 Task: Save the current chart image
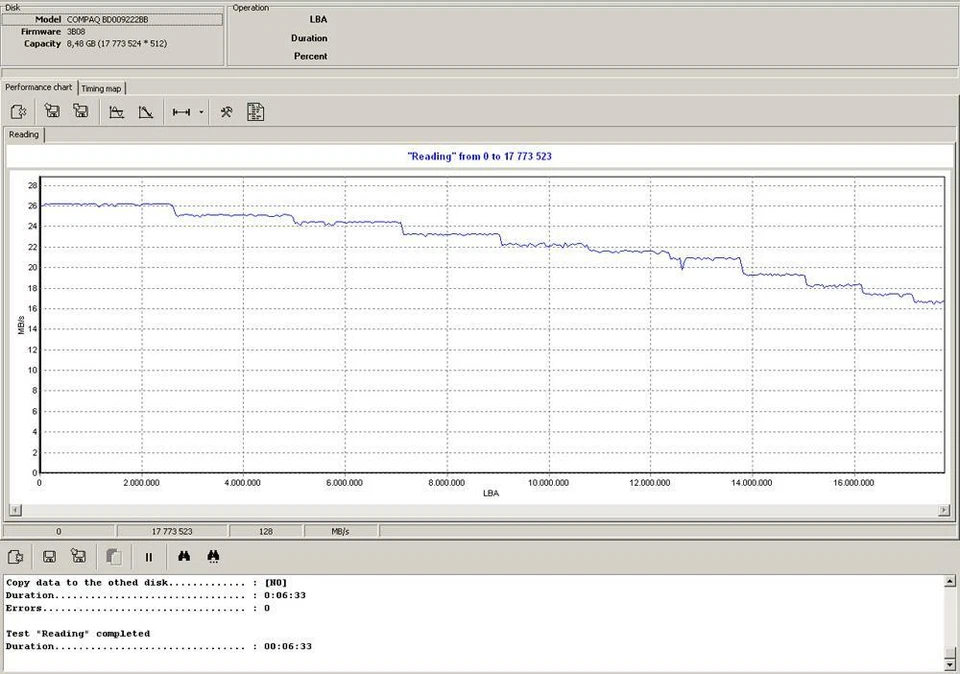[x=52, y=111]
